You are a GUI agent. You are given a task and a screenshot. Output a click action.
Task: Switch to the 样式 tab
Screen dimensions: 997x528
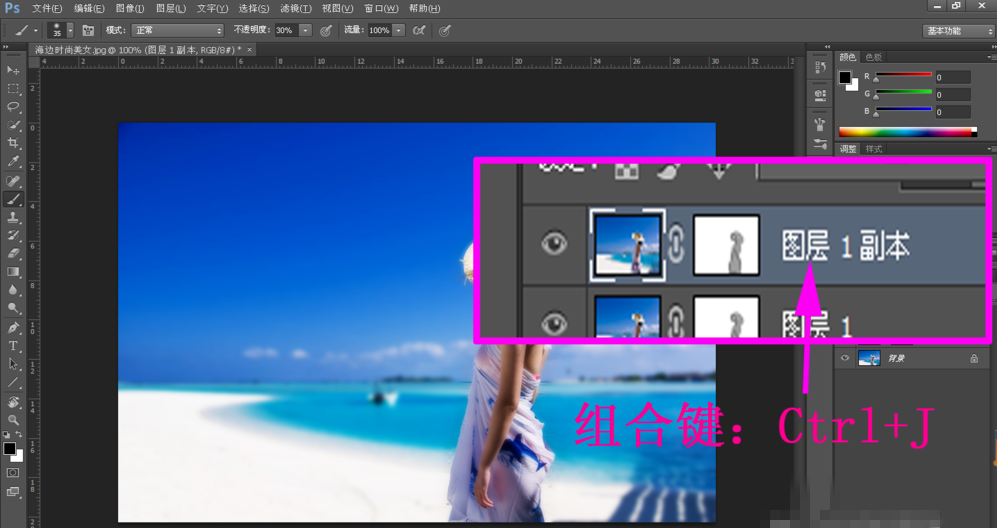(x=874, y=149)
